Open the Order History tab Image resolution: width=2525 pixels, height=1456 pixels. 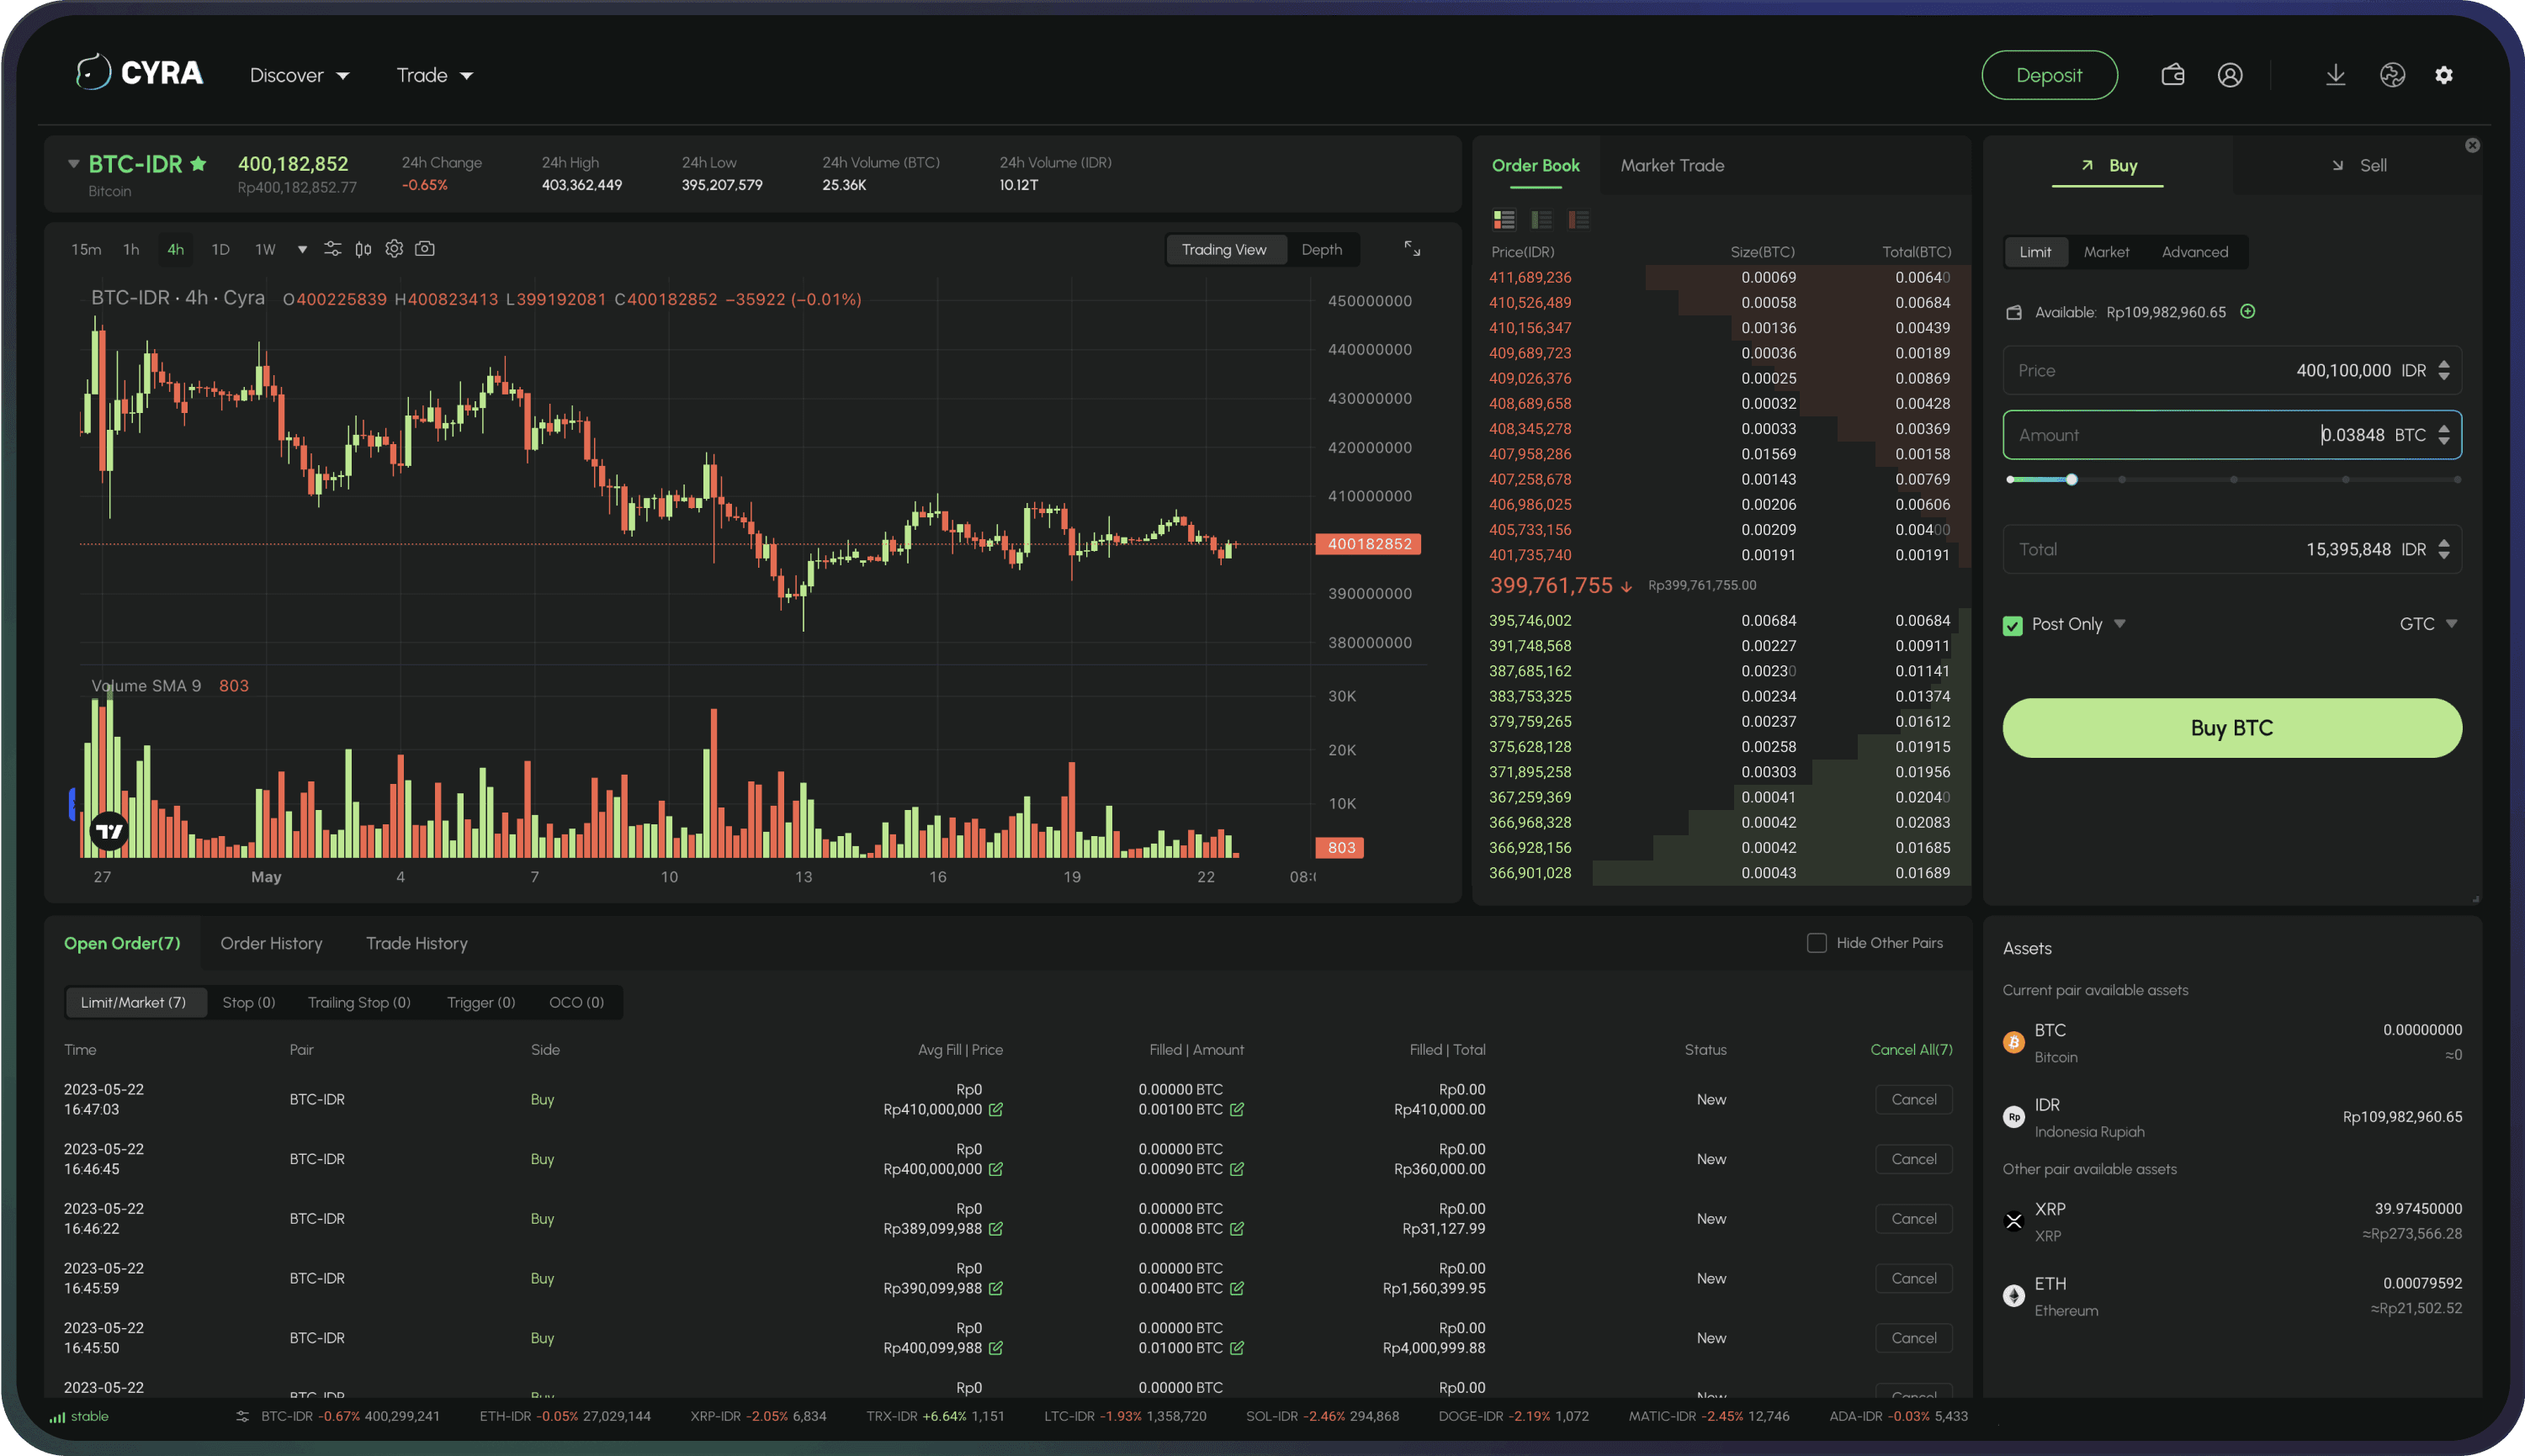tap(271, 943)
